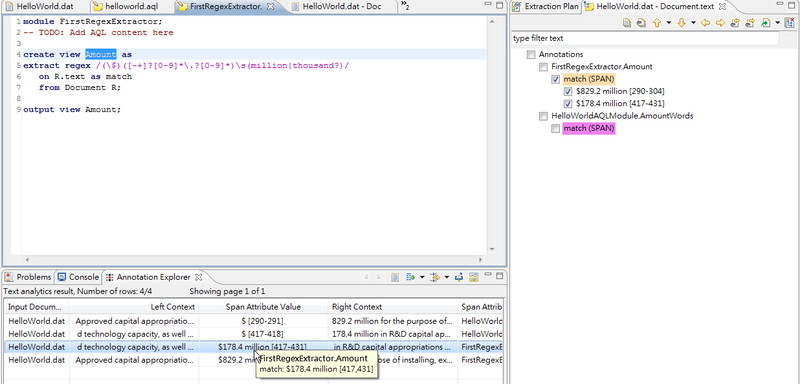
Task: Click the green arrow export icon in right toolbar
Action: [765, 23]
